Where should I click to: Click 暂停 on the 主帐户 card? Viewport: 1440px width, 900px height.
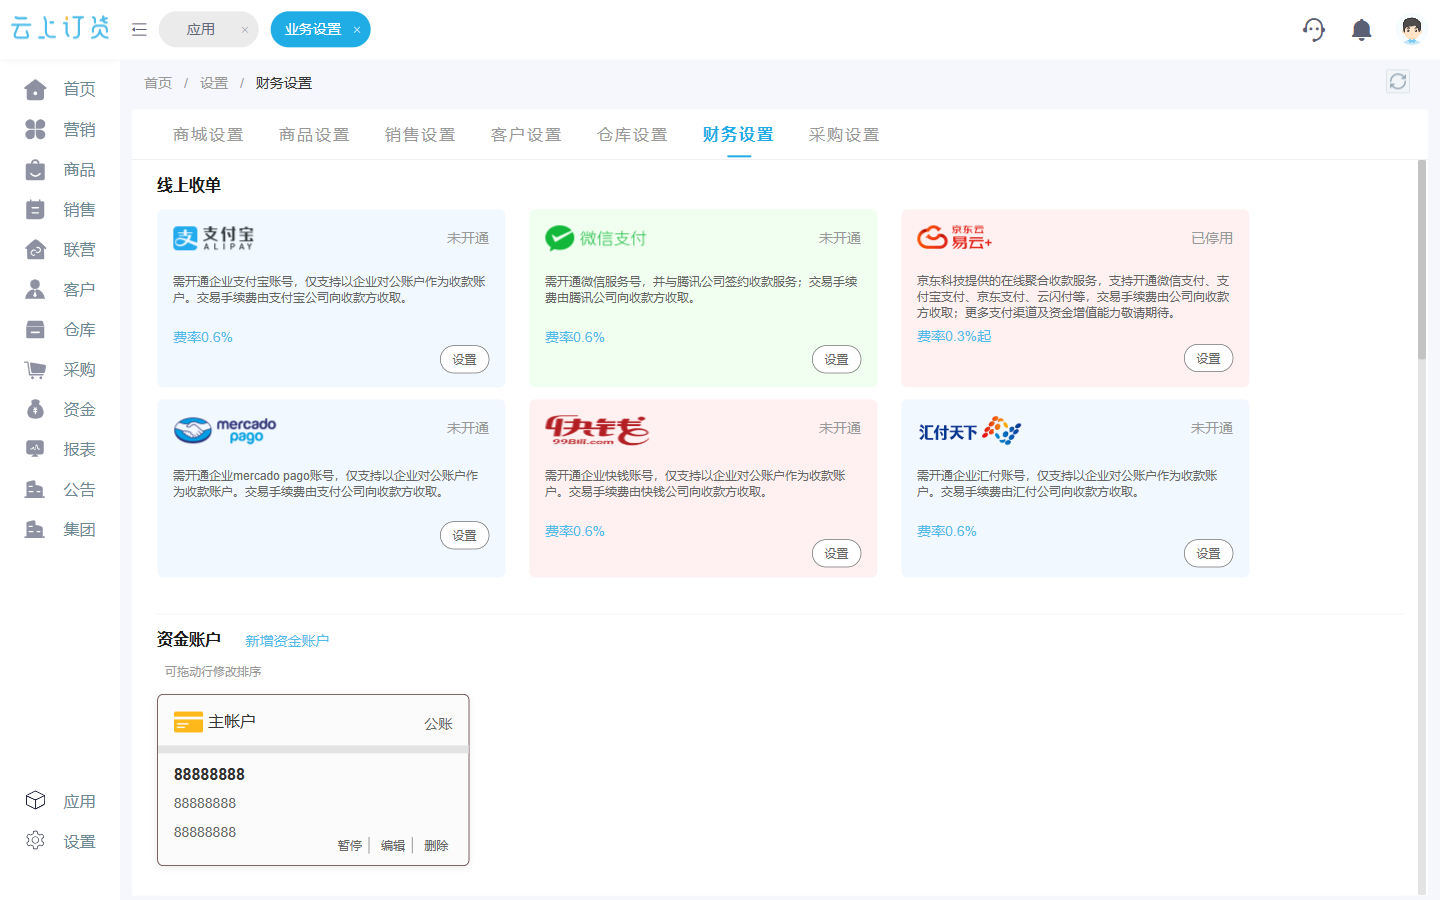350,846
